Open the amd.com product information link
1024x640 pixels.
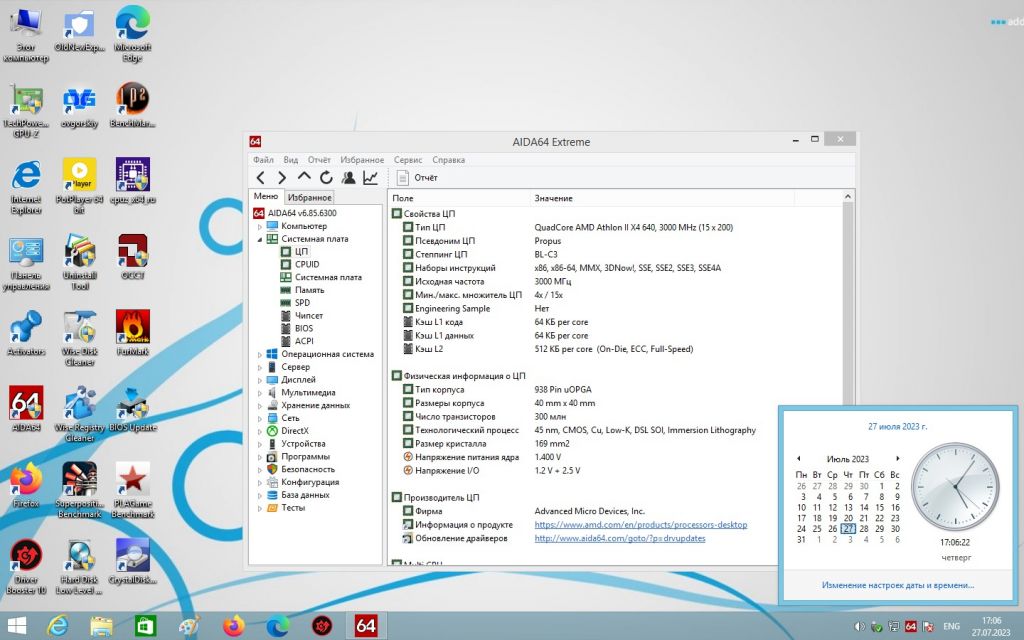click(641, 525)
